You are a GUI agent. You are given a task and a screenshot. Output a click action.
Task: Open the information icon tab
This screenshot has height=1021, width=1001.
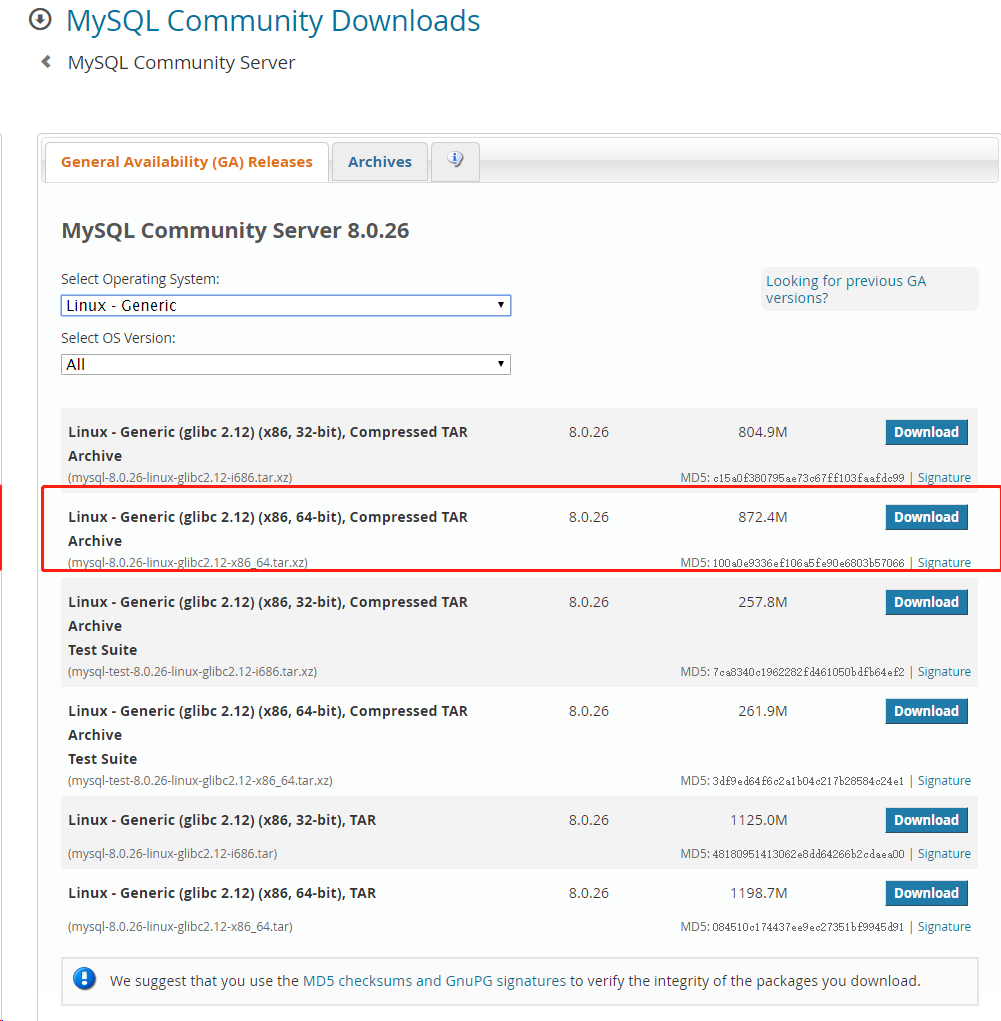455,161
